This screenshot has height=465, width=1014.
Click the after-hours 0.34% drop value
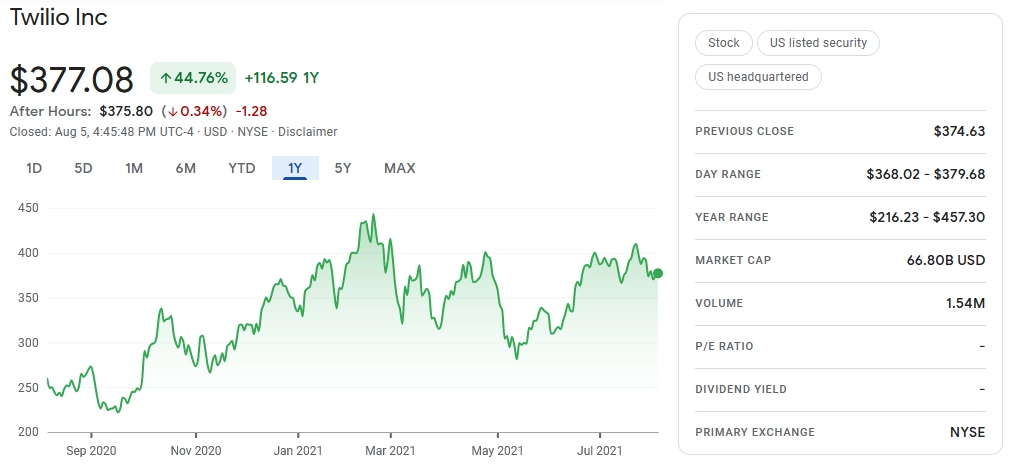click(194, 111)
